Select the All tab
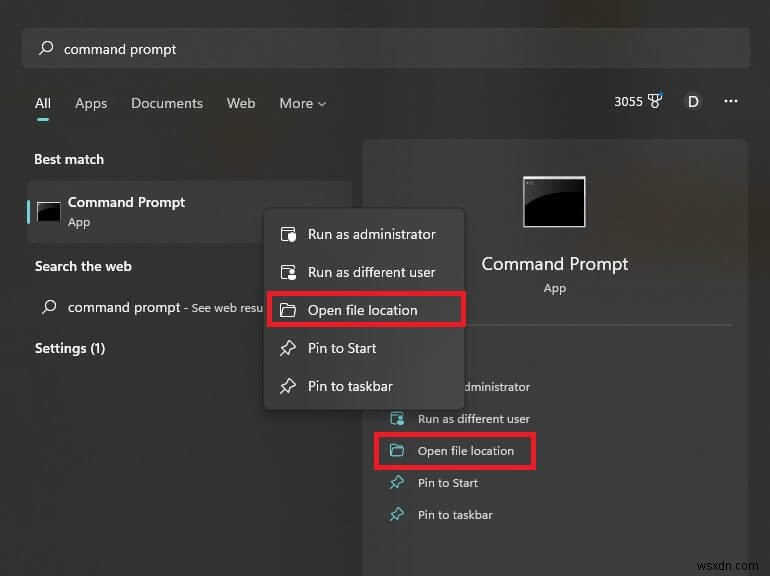 pyautogui.click(x=43, y=103)
